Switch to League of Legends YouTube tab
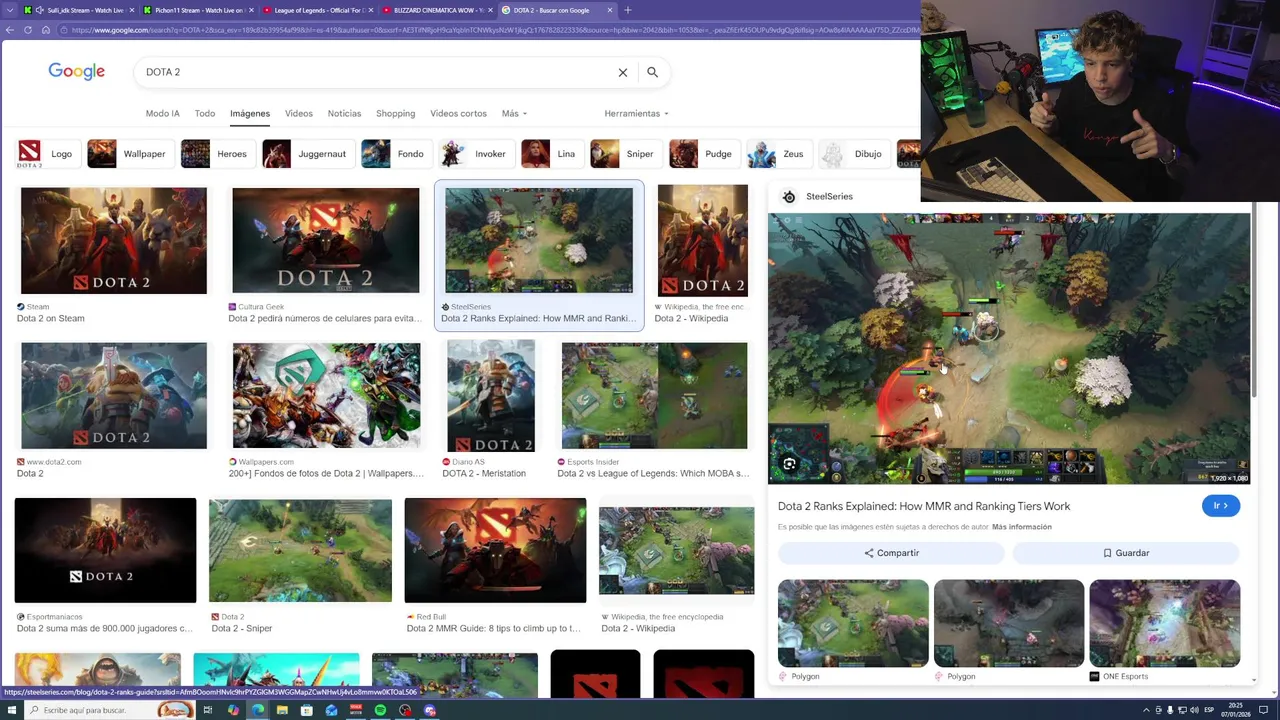1280x720 pixels. pyautogui.click(x=317, y=10)
